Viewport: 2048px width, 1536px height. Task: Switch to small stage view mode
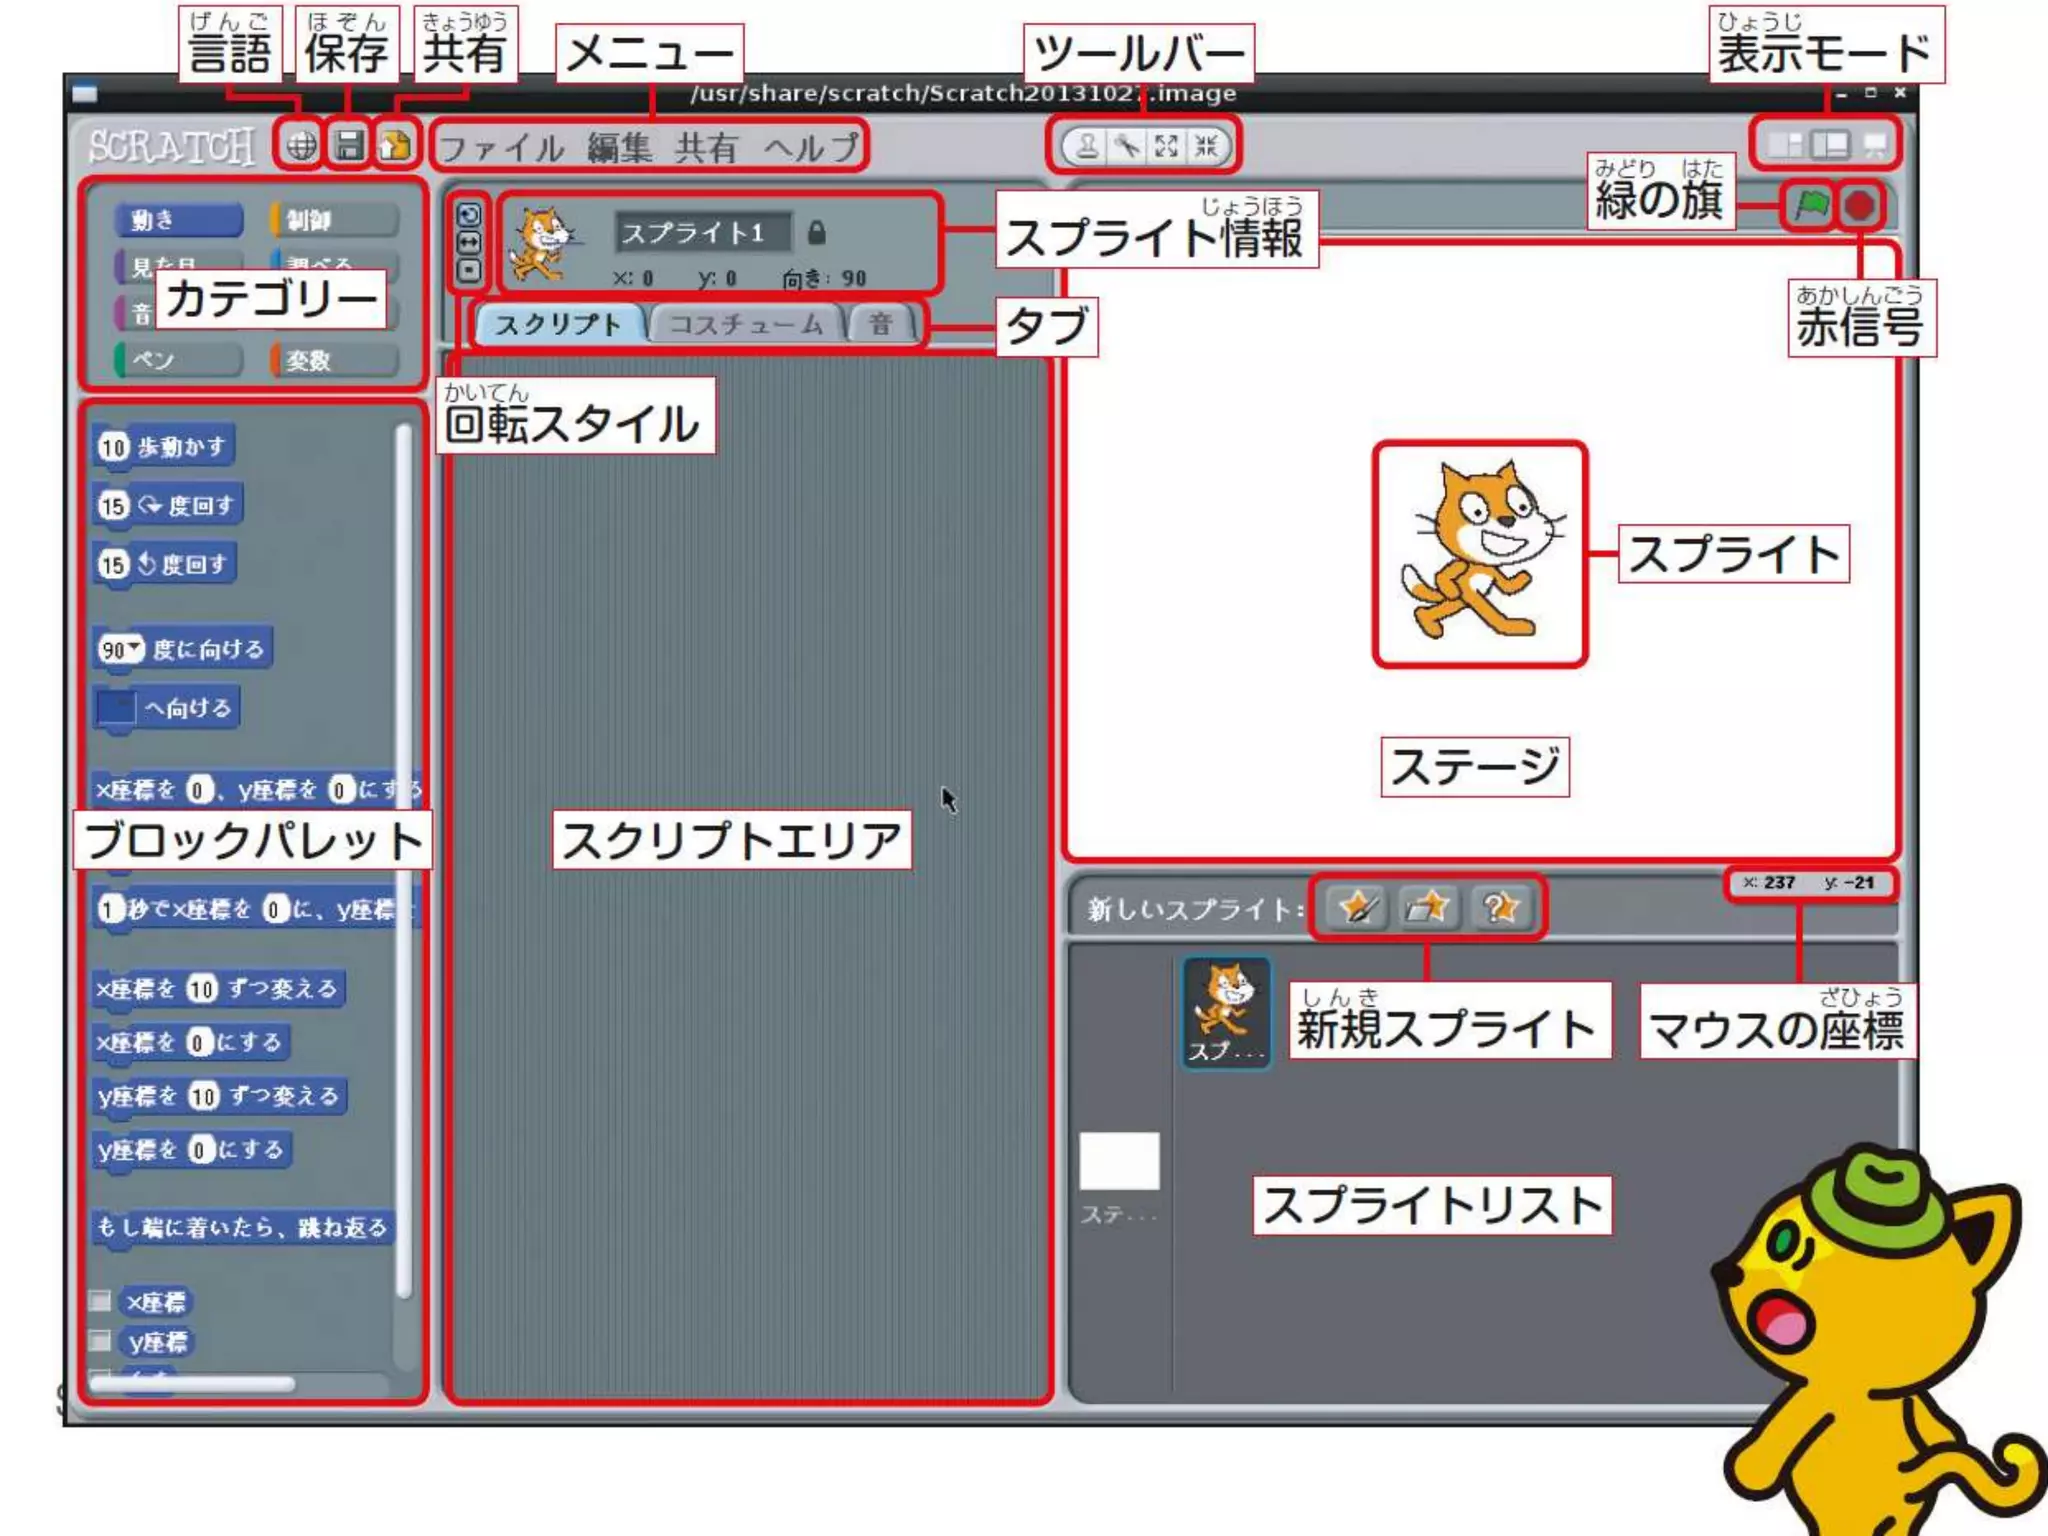pos(1785,146)
